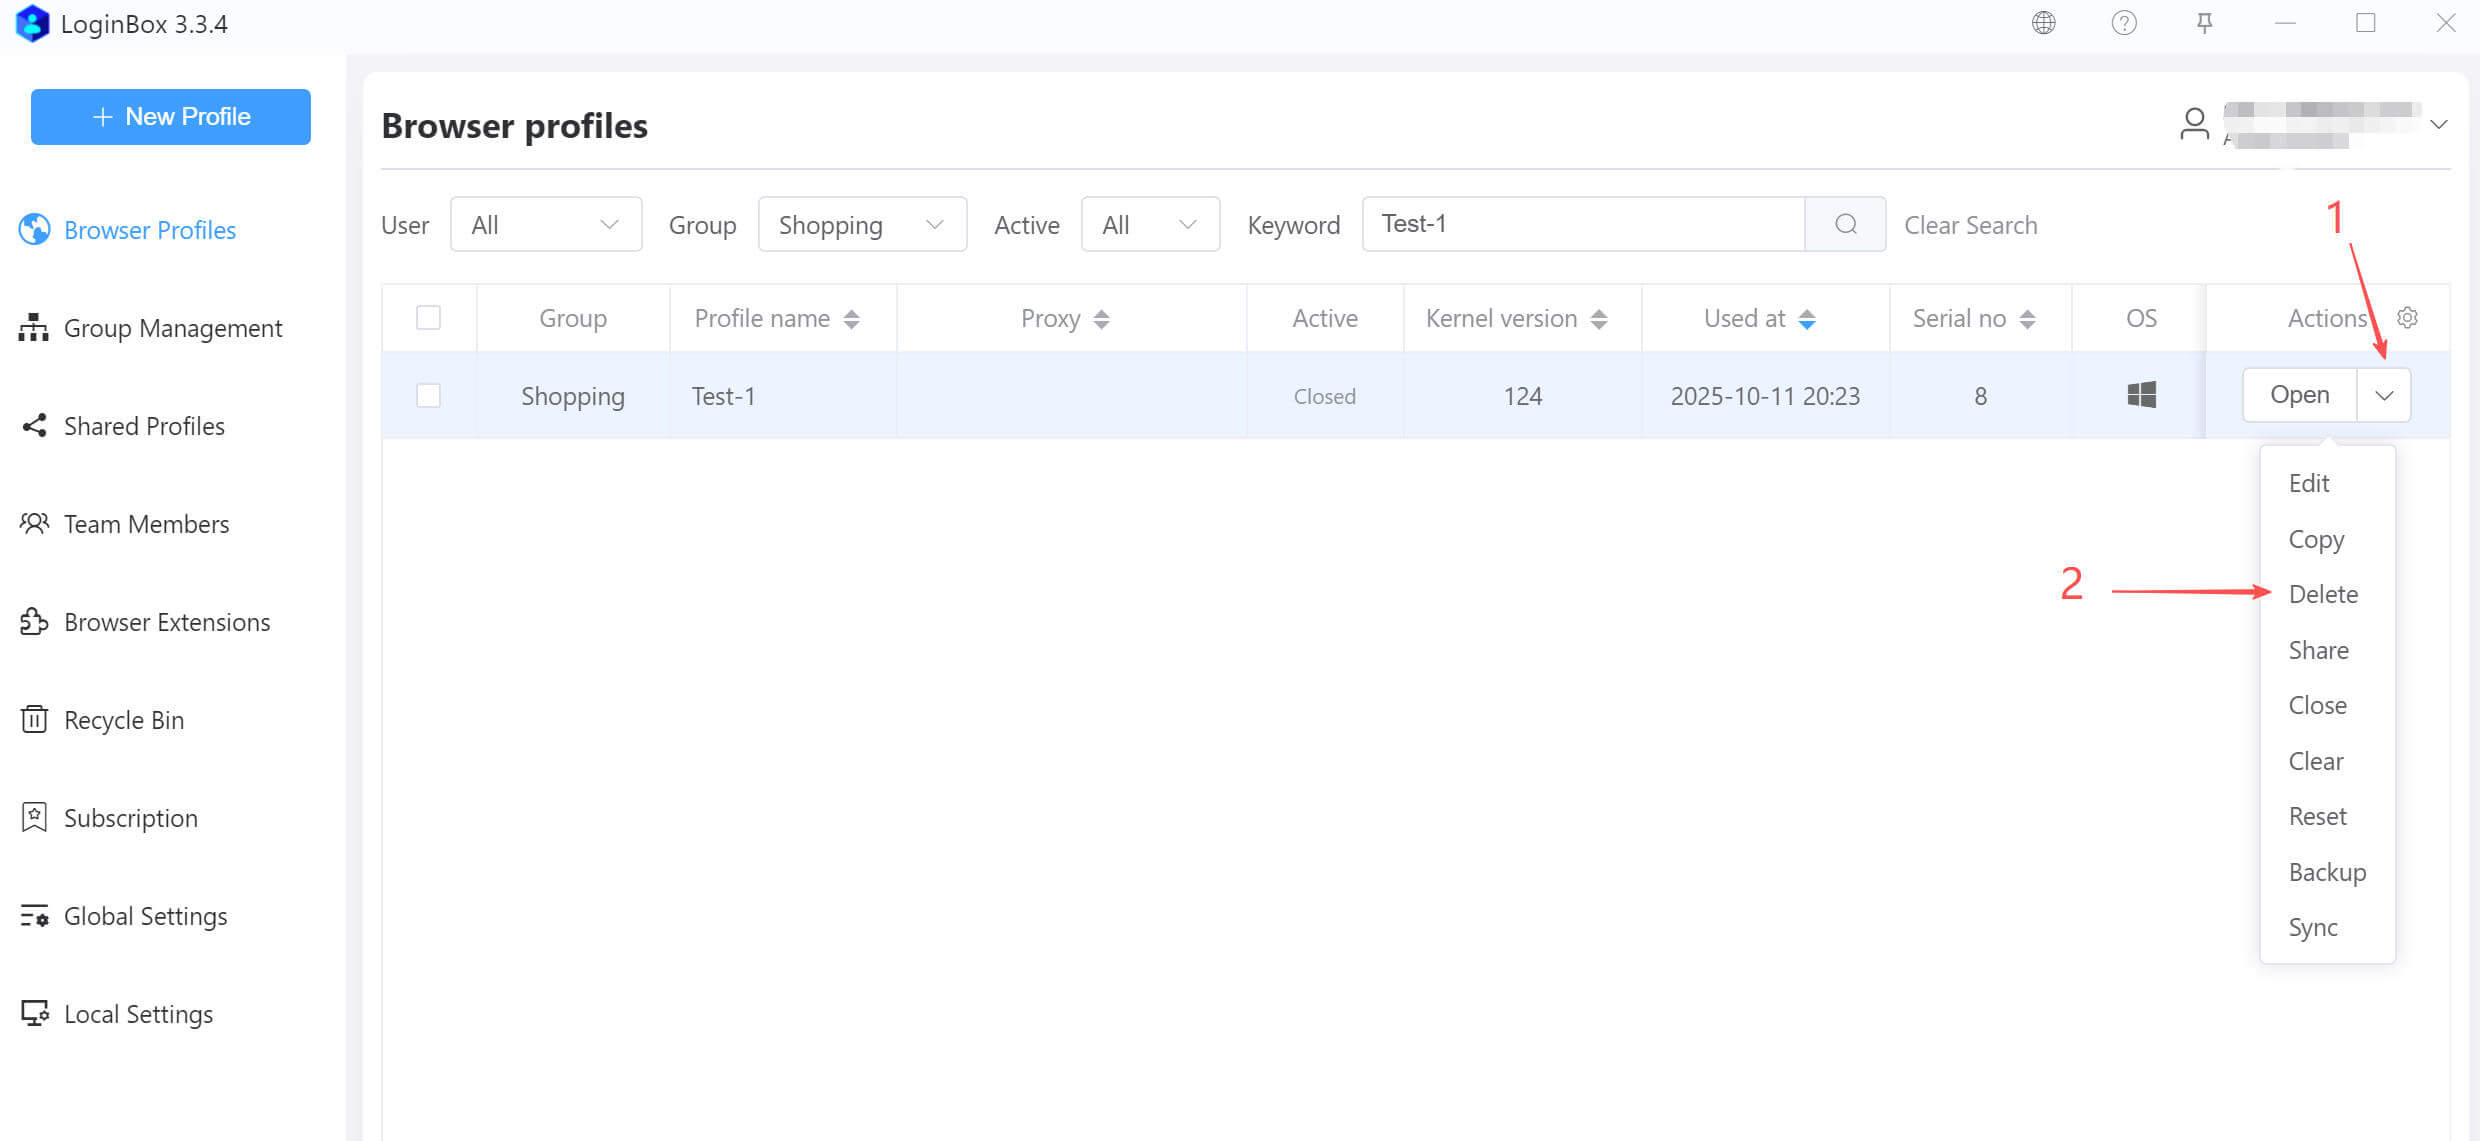Expand the Active filter dropdown

(x=1149, y=224)
